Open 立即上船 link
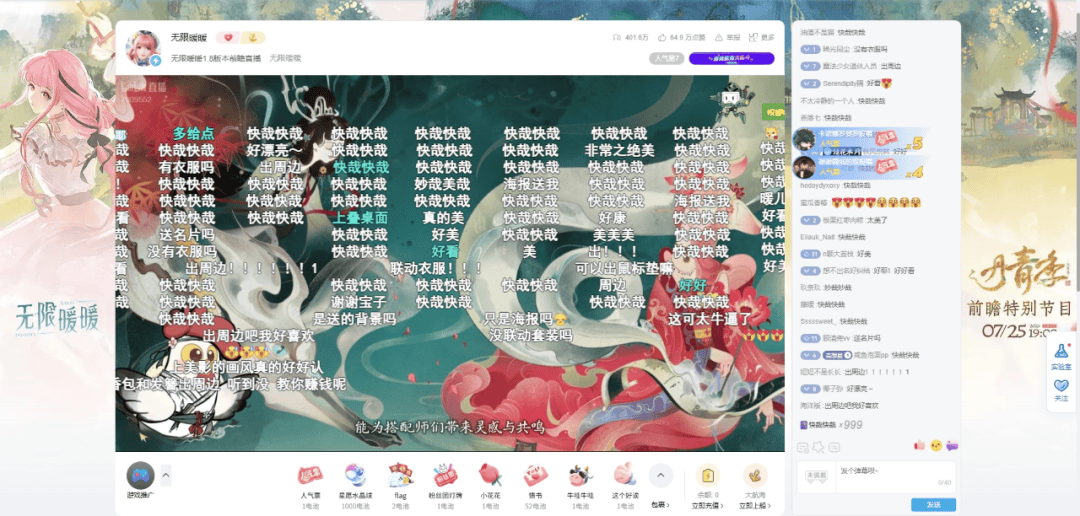This screenshot has width=1080, height=516. pyautogui.click(x=755, y=506)
